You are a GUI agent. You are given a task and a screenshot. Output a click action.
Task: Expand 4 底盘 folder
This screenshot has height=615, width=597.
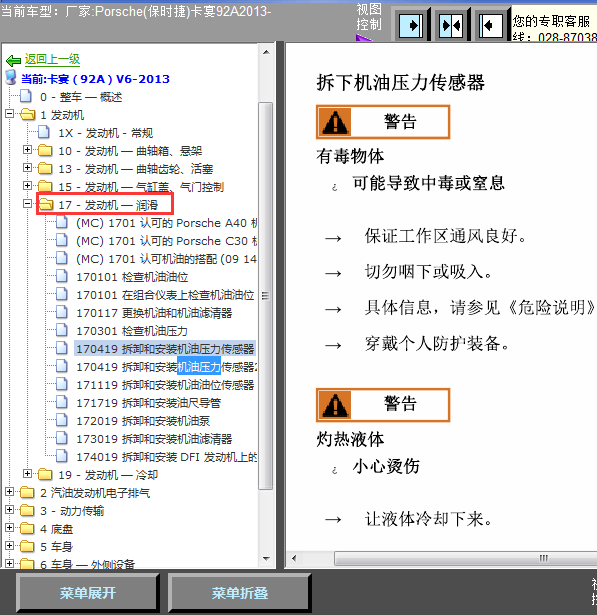pyautogui.click(x=9, y=528)
